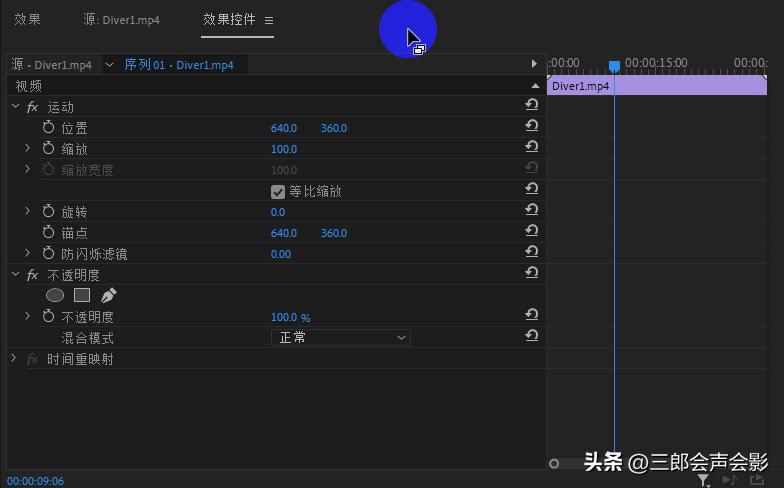
Task: Select the pen tool for free-draw bezier mask
Action: point(108,296)
